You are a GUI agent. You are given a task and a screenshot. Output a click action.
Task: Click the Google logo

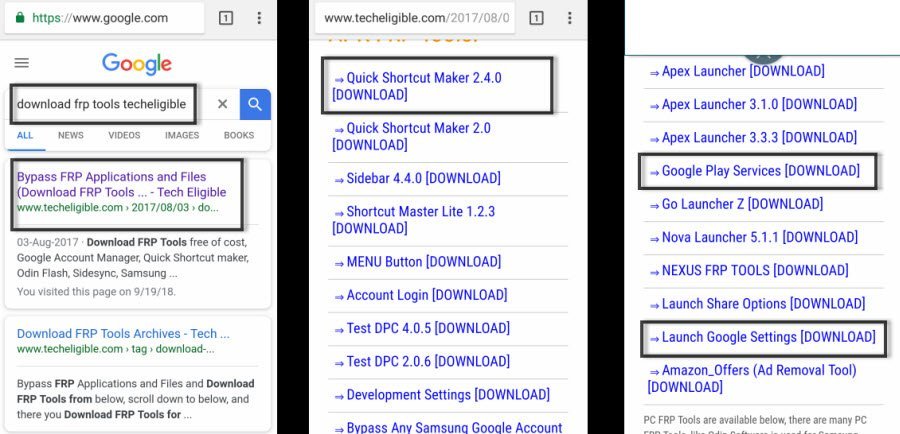click(137, 64)
